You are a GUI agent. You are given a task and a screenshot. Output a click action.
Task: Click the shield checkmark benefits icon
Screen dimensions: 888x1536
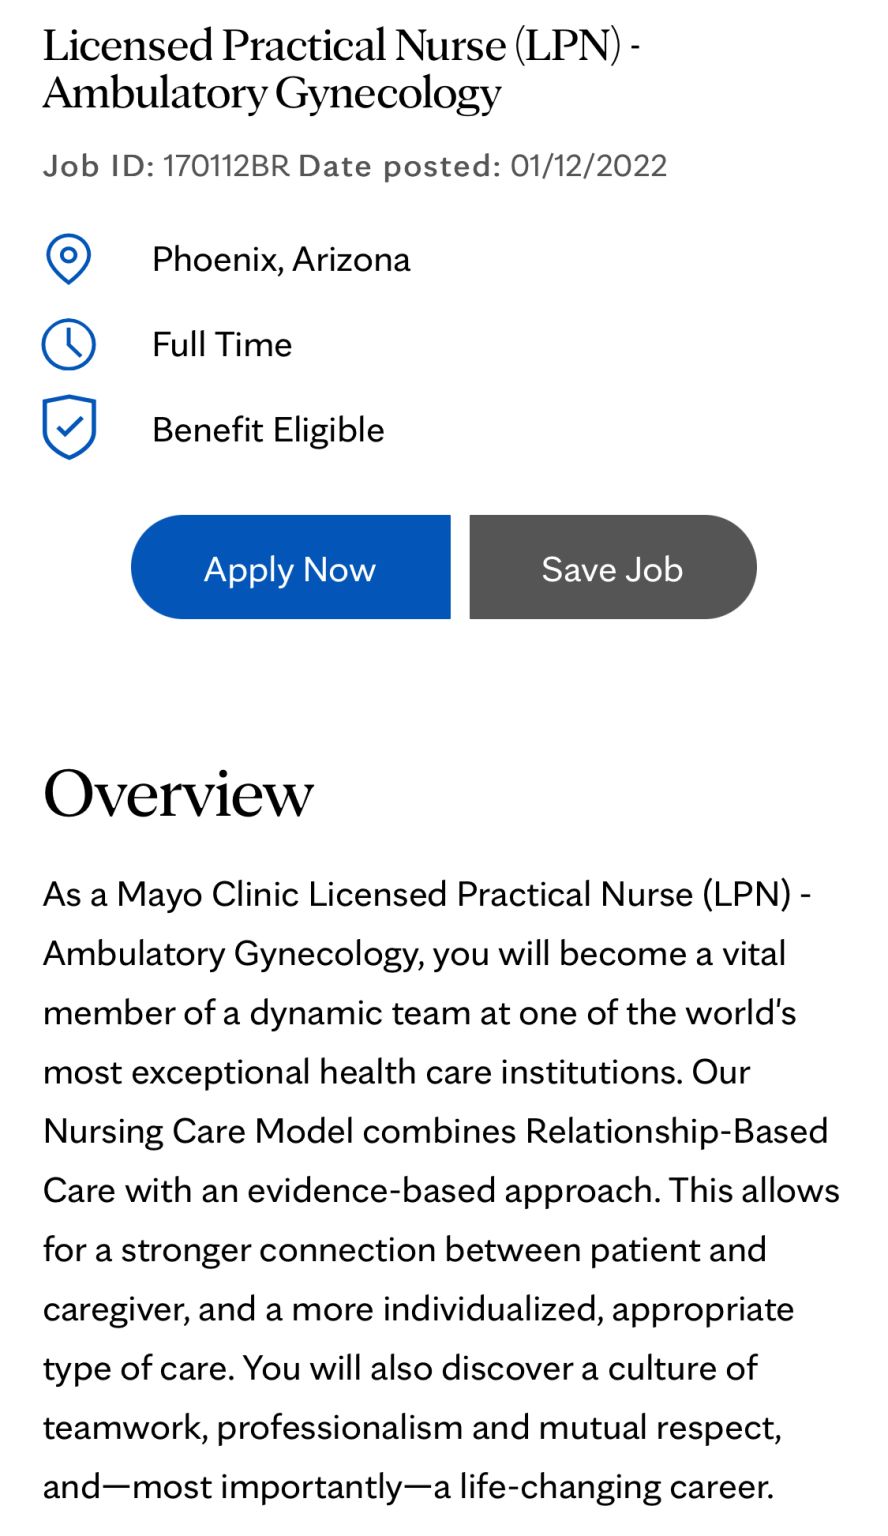tap(69, 429)
